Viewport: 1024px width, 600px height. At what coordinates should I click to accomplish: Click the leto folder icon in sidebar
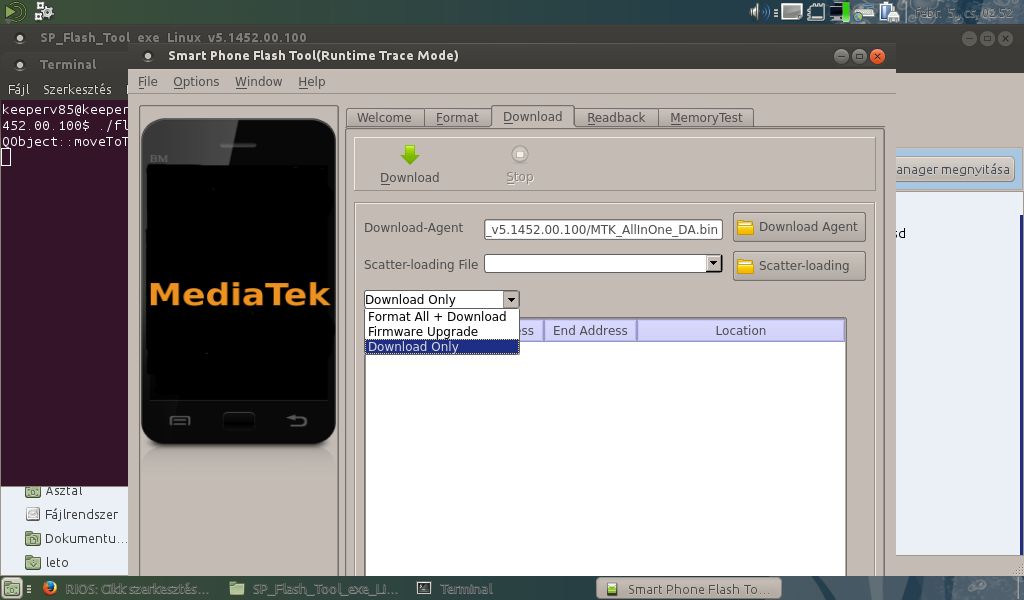pyautogui.click(x=33, y=562)
